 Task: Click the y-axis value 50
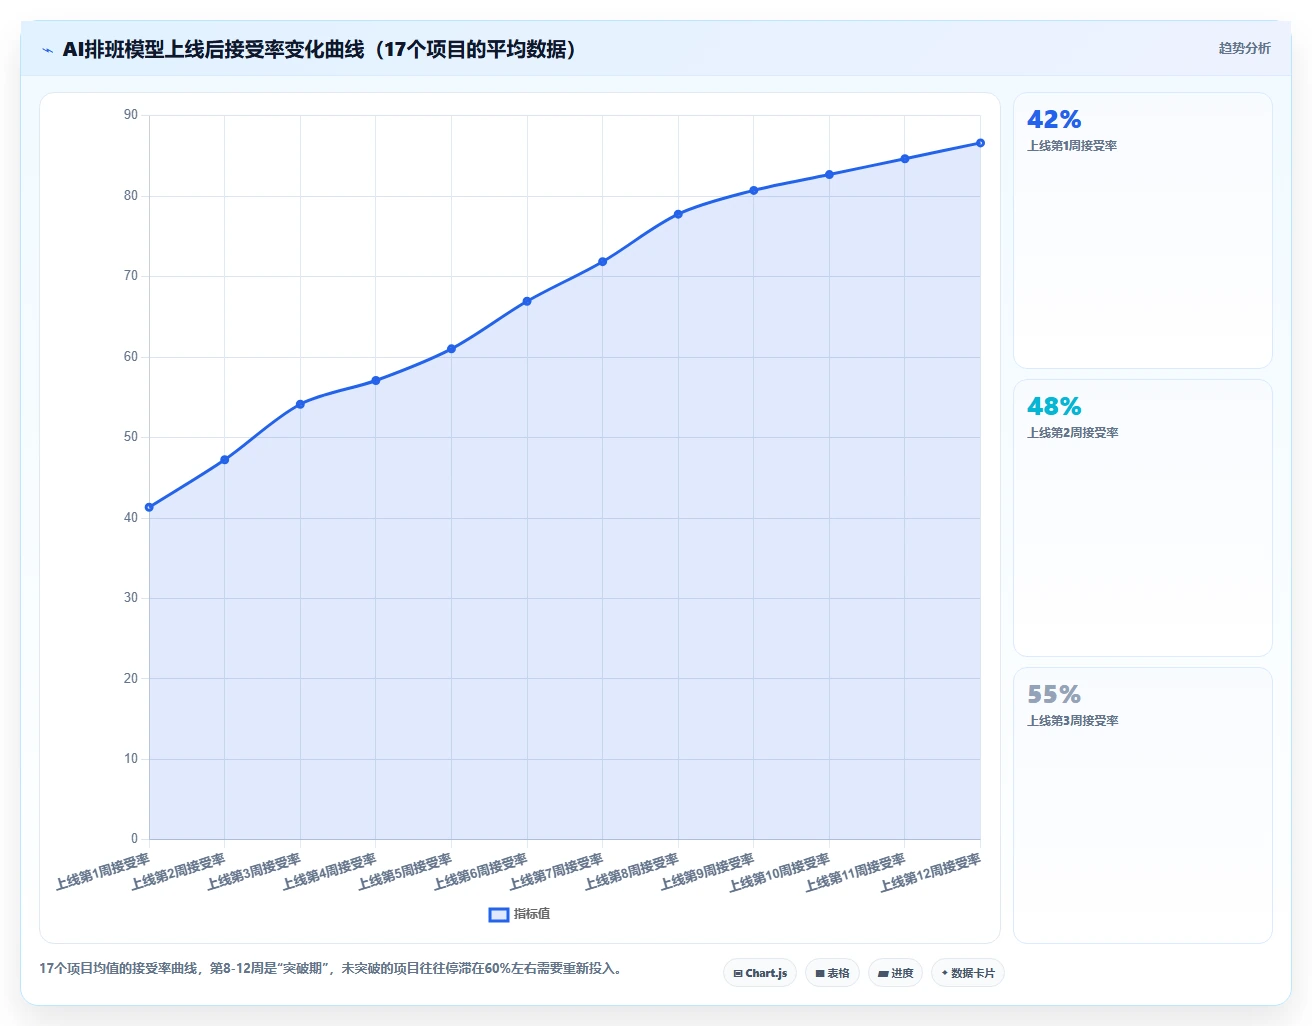pyautogui.click(x=131, y=437)
